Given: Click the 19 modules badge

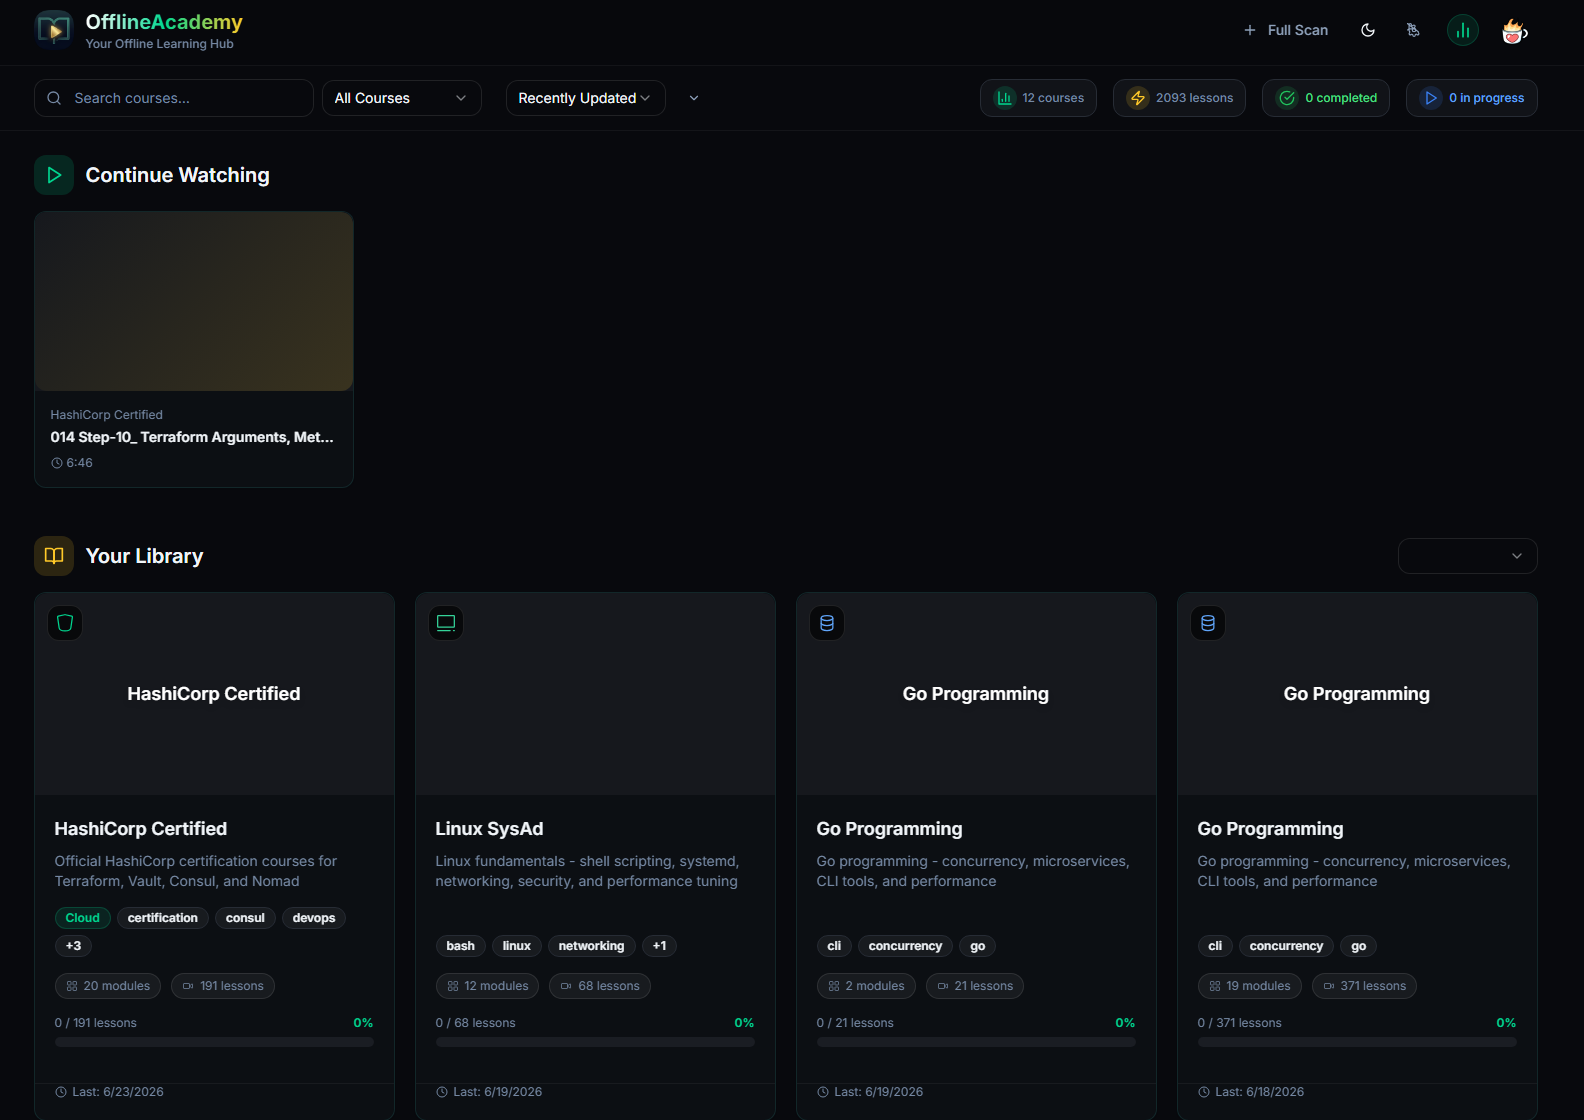Looking at the screenshot, I should (1250, 986).
